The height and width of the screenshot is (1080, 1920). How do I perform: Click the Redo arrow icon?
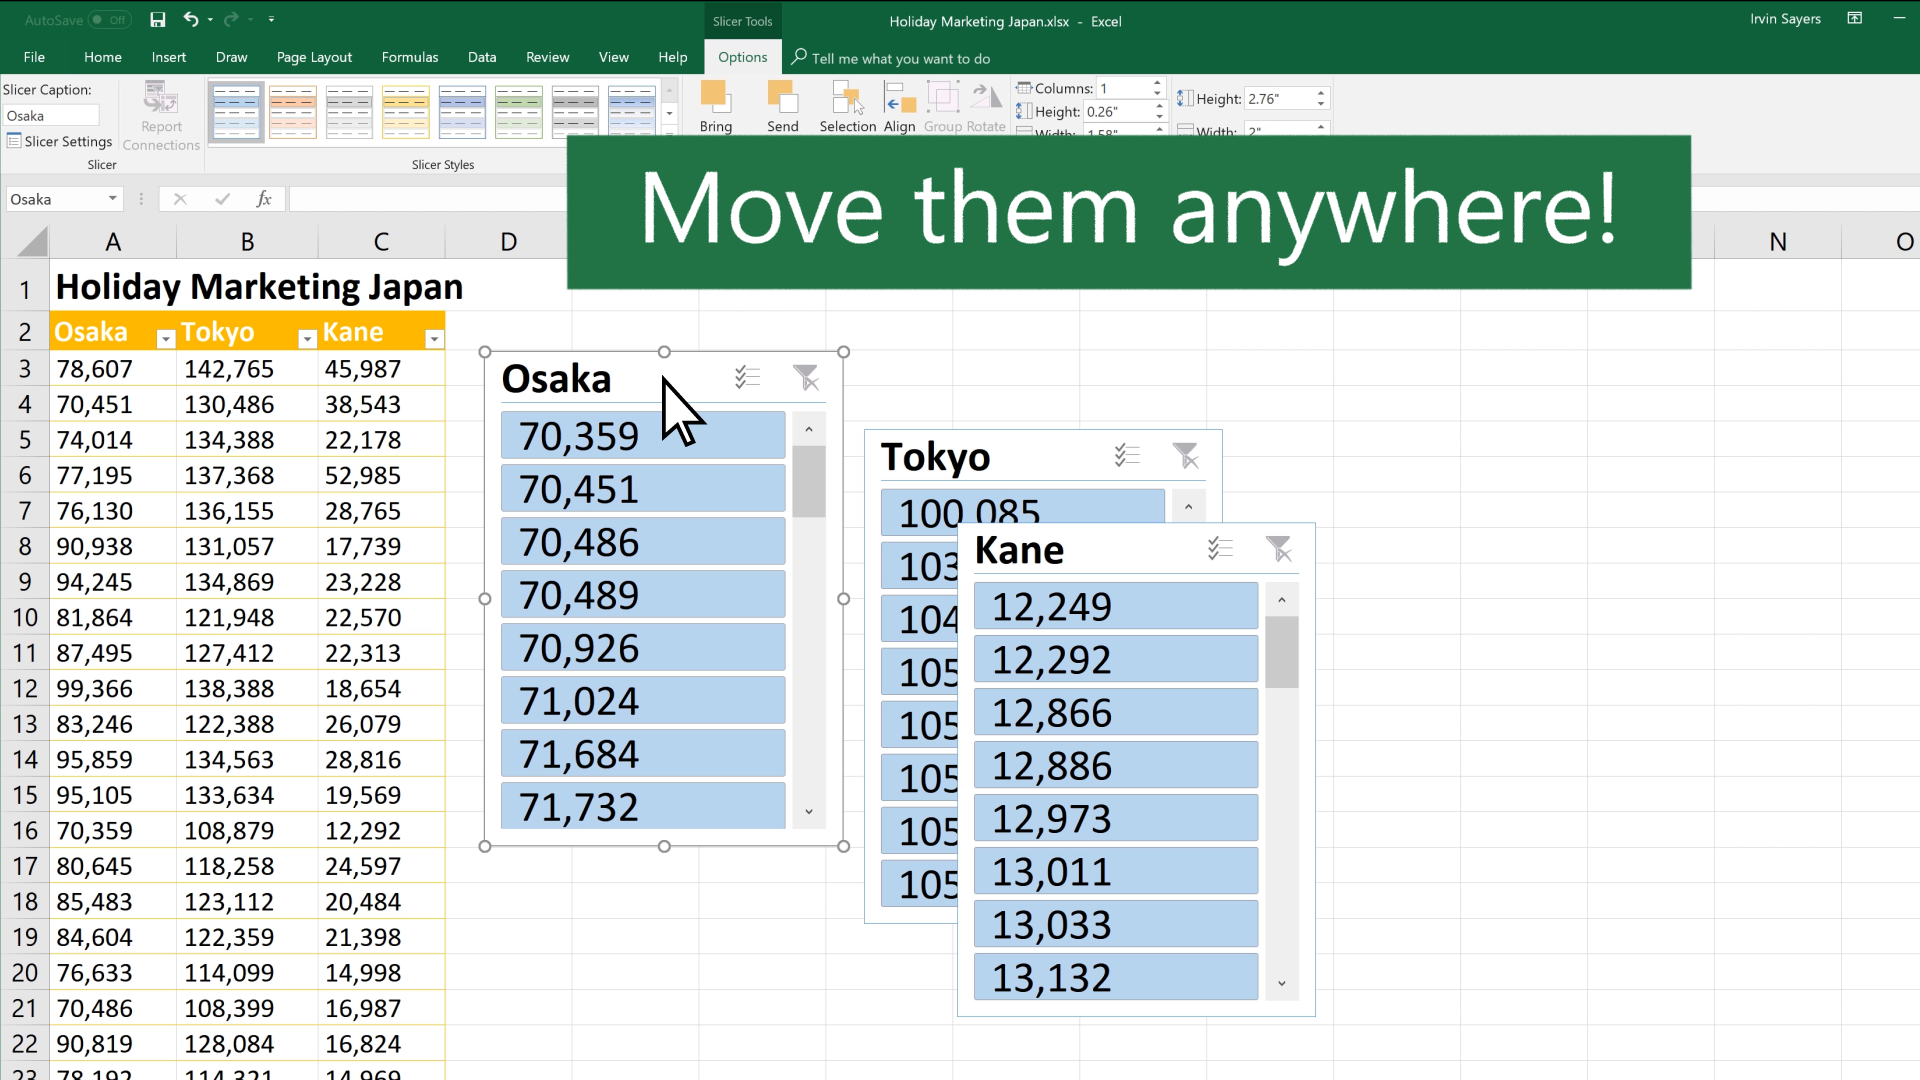pyautogui.click(x=231, y=19)
